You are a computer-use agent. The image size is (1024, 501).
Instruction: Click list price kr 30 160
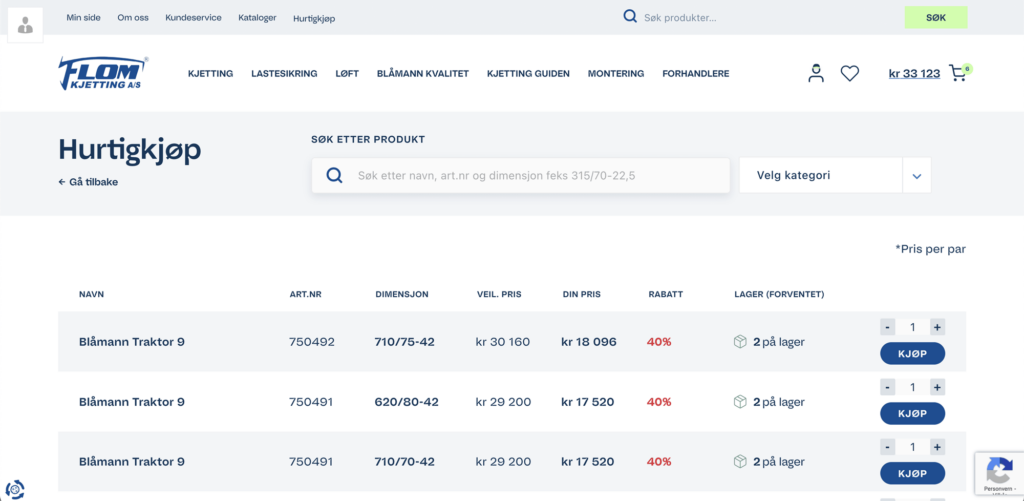[x=503, y=342]
